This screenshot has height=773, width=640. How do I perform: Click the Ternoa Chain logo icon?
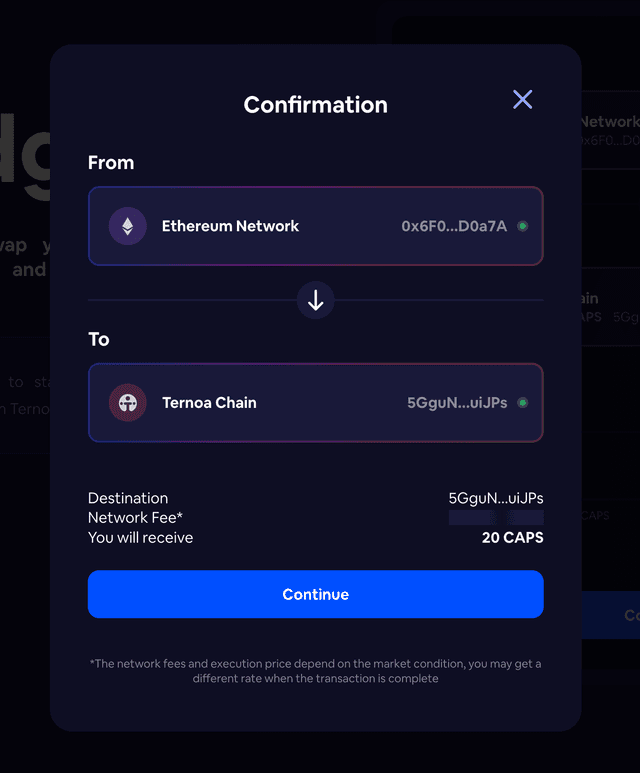127,403
